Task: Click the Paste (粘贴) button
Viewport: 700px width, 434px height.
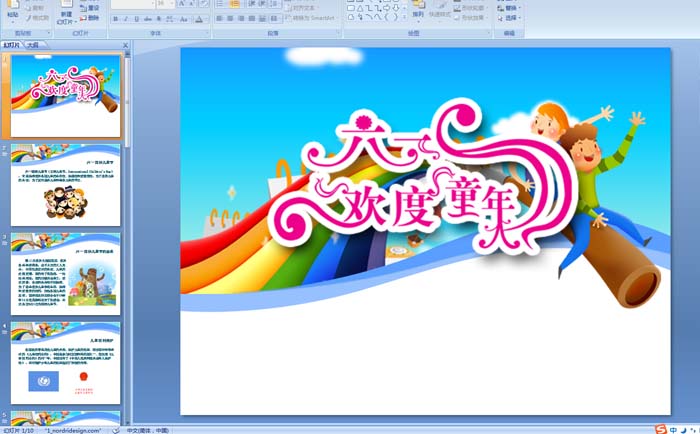Action: click(13, 11)
